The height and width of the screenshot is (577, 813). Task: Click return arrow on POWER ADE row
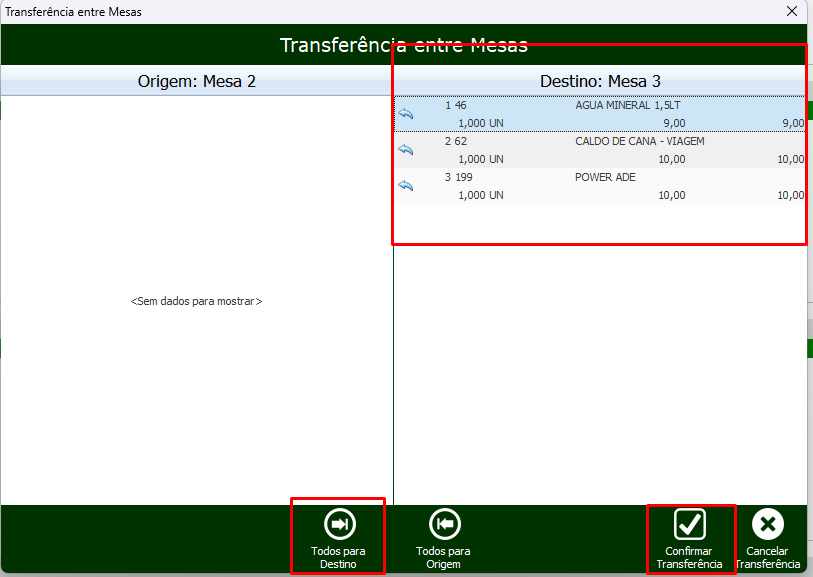click(x=405, y=186)
